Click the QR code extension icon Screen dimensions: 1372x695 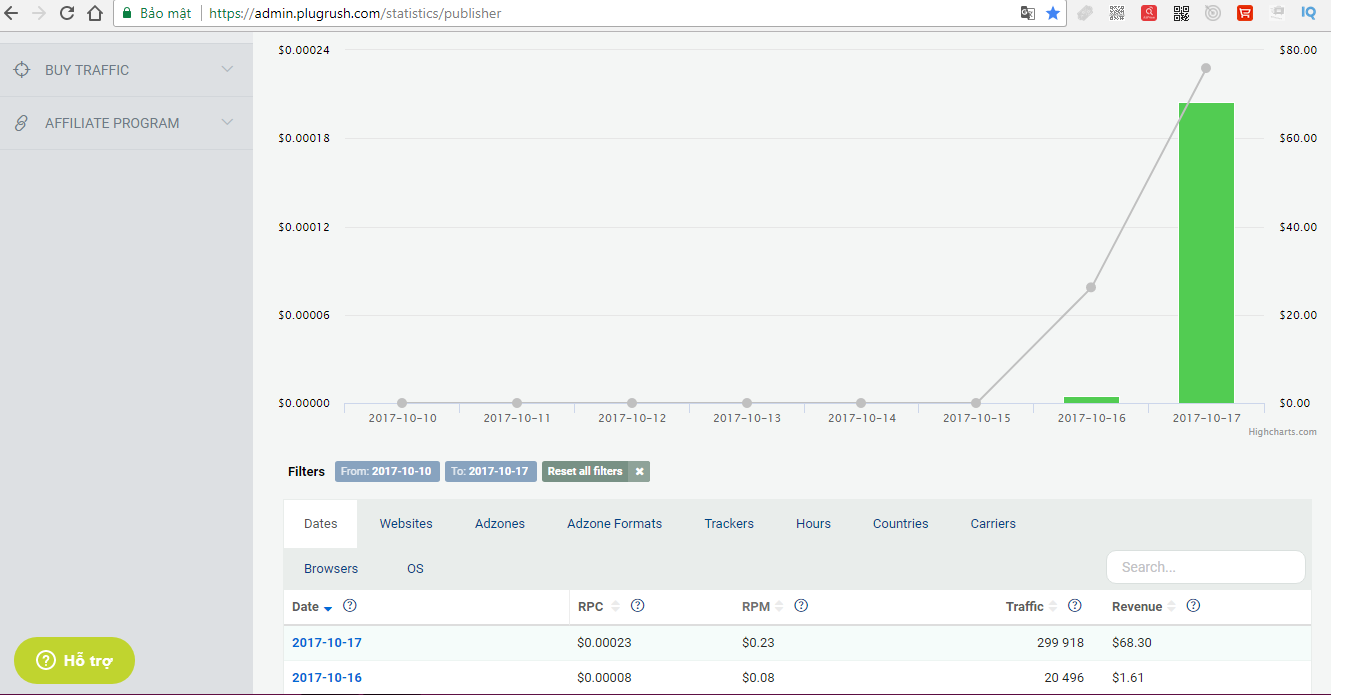click(x=1181, y=13)
